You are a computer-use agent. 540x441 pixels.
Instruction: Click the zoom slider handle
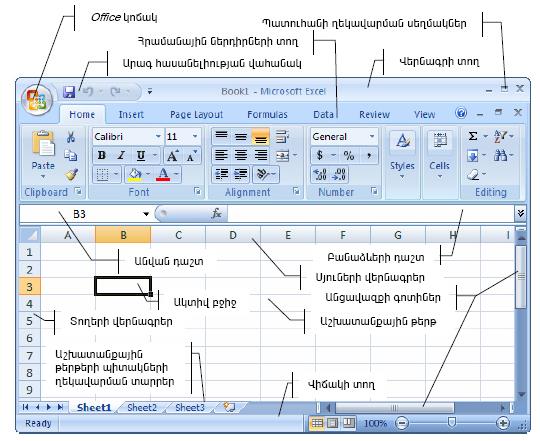(x=451, y=422)
